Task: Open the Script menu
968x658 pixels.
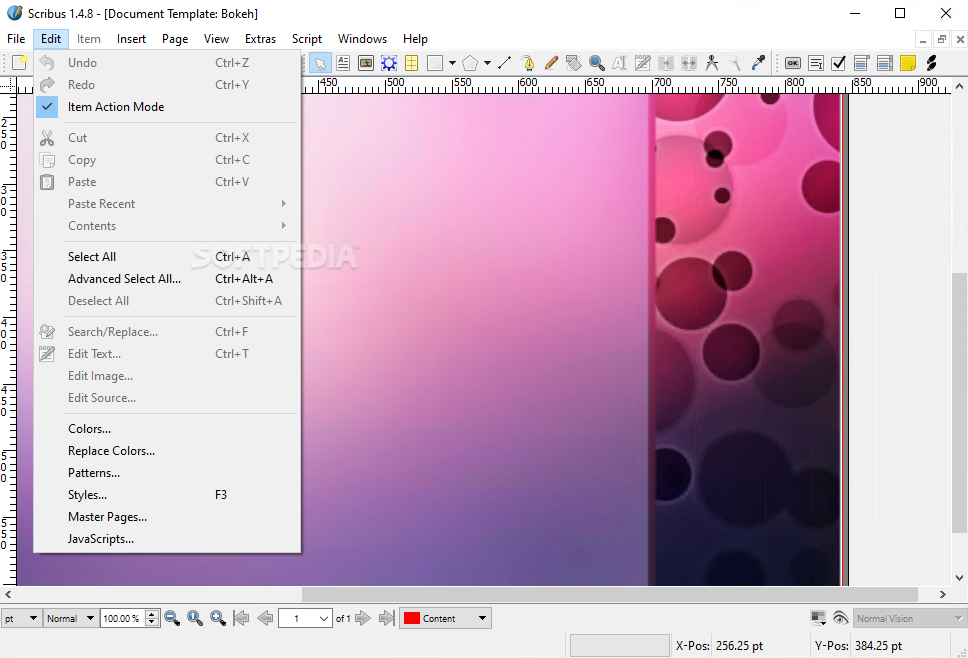Action: (307, 39)
